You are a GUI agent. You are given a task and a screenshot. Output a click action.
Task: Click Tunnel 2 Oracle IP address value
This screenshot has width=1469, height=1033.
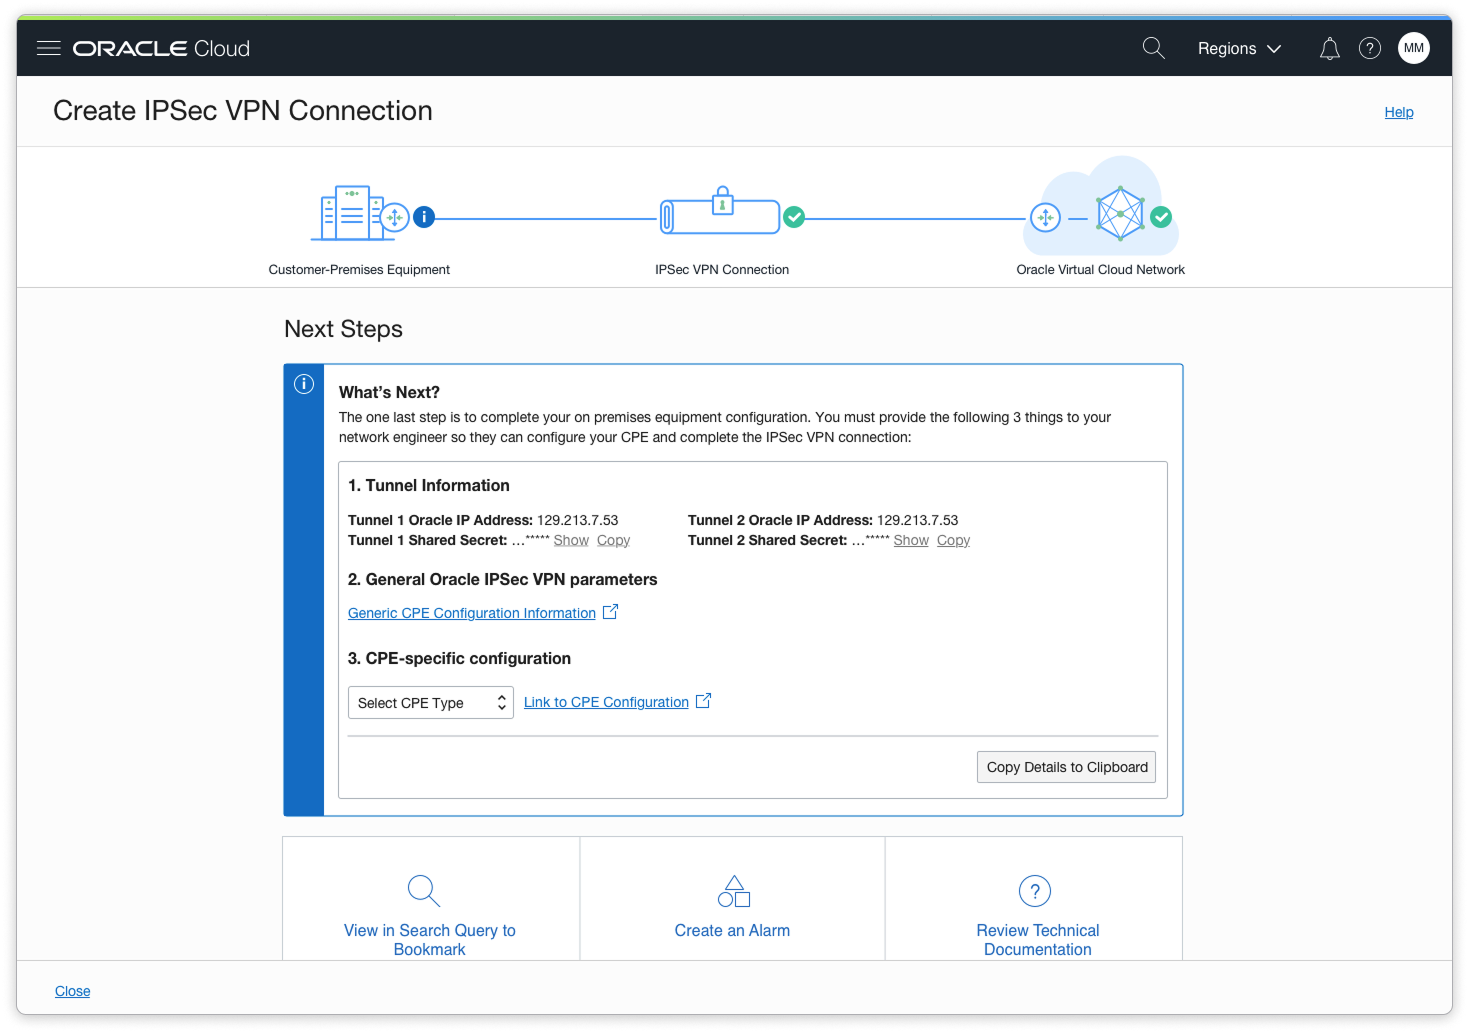coord(918,520)
